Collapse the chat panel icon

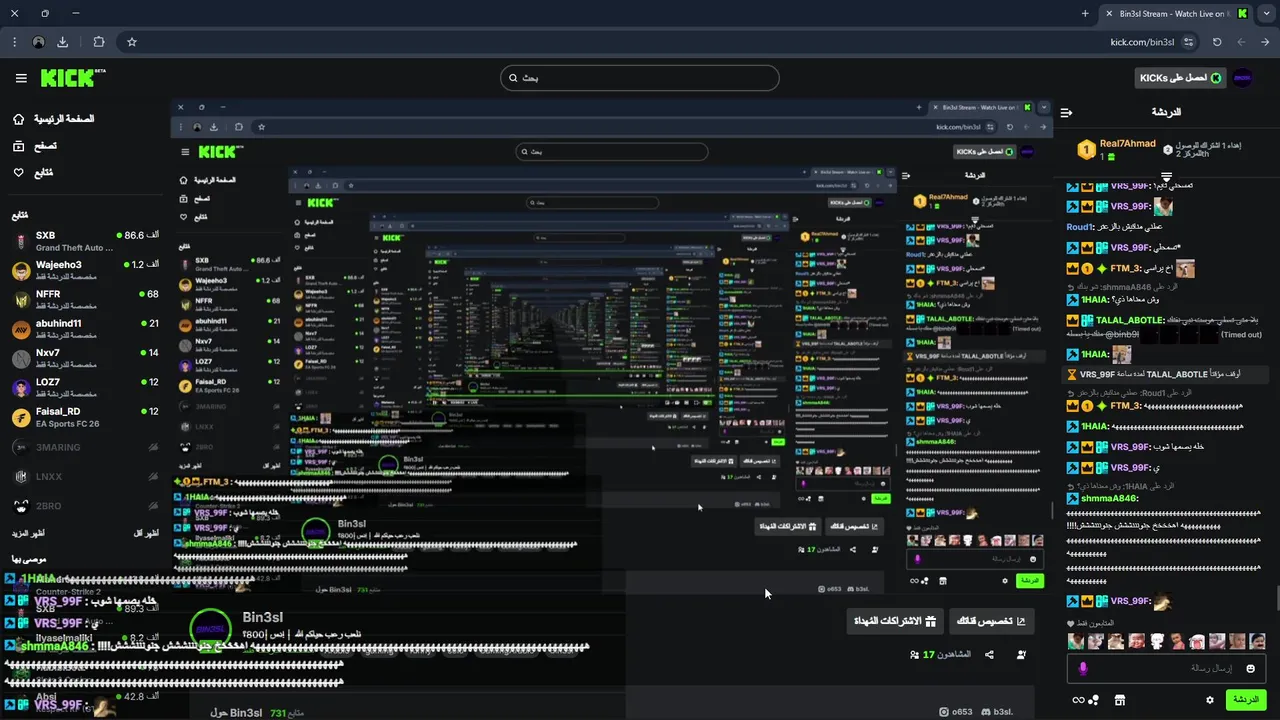(x=1066, y=112)
